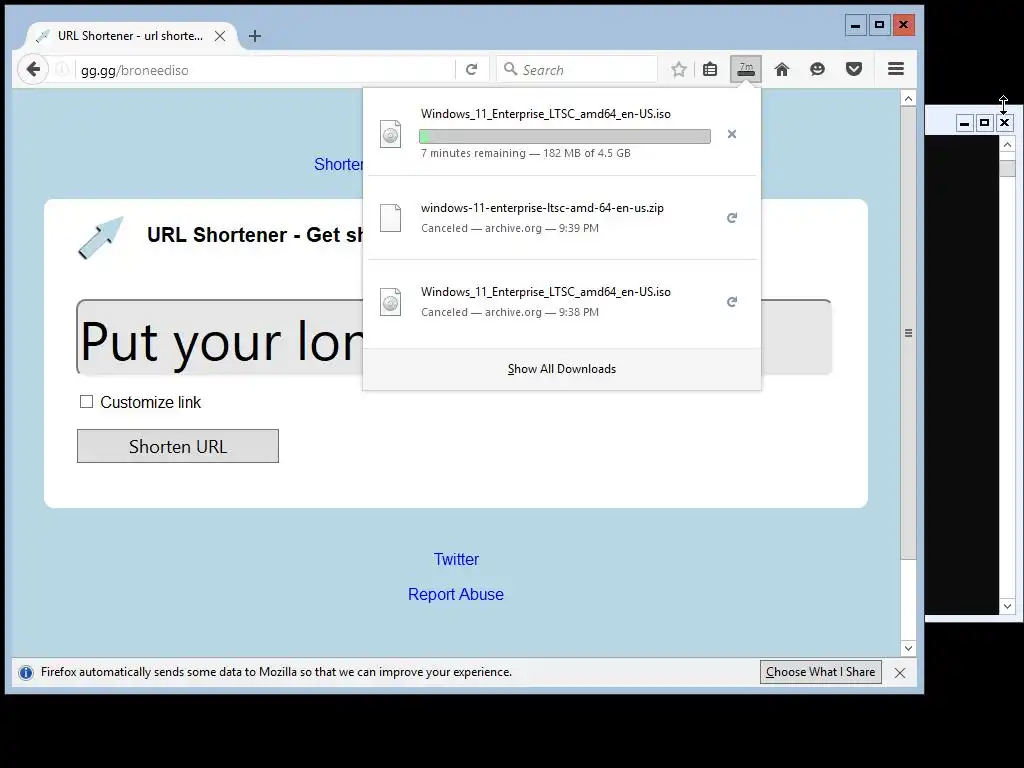Bookmark this page with the star icon

(679, 69)
